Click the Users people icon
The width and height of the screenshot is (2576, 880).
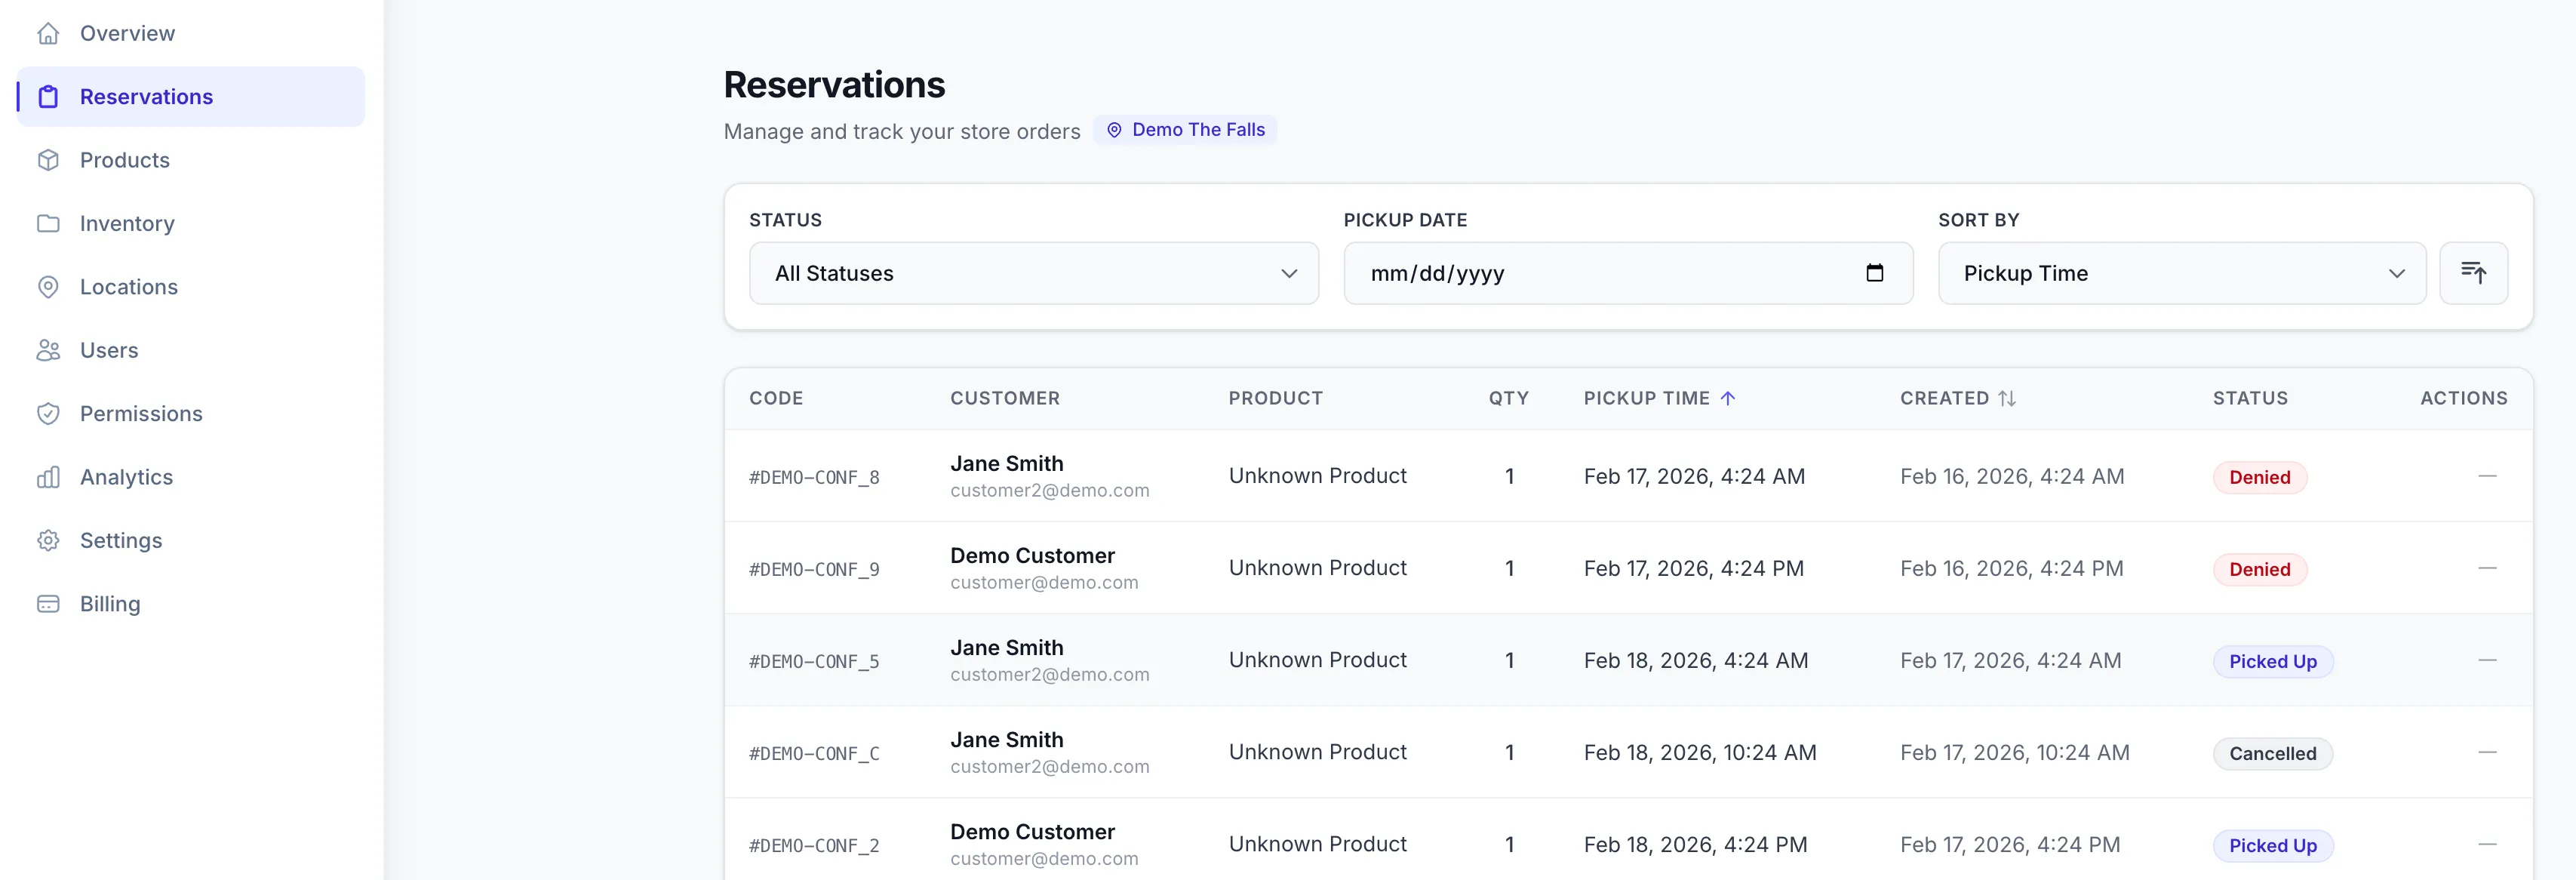pyautogui.click(x=48, y=350)
